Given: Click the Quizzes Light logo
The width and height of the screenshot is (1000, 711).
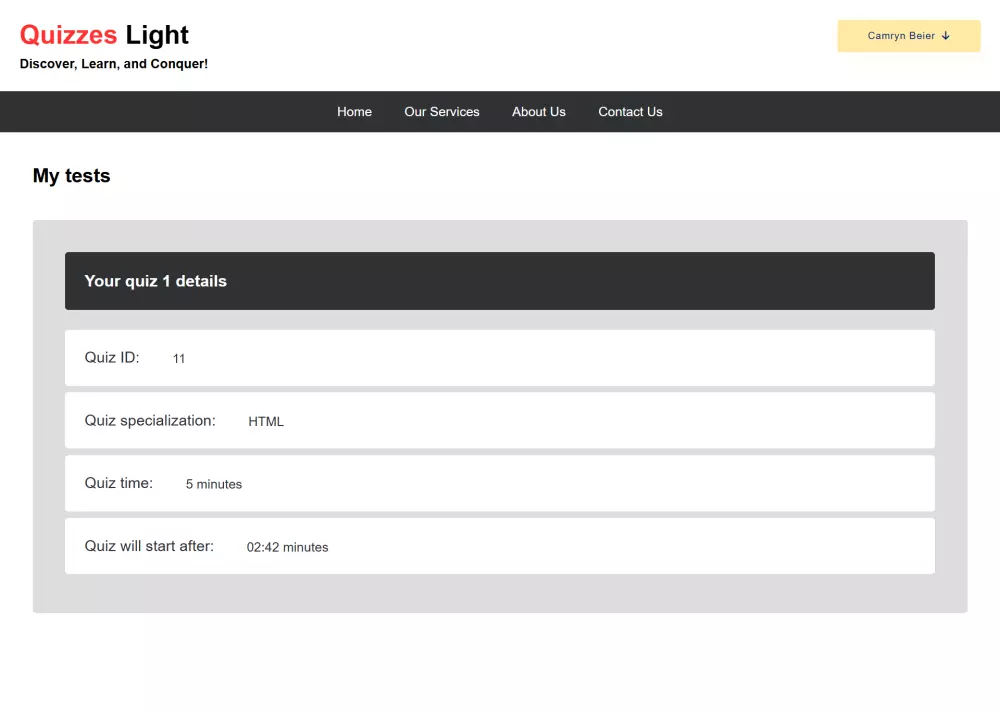Looking at the screenshot, I should (104, 35).
